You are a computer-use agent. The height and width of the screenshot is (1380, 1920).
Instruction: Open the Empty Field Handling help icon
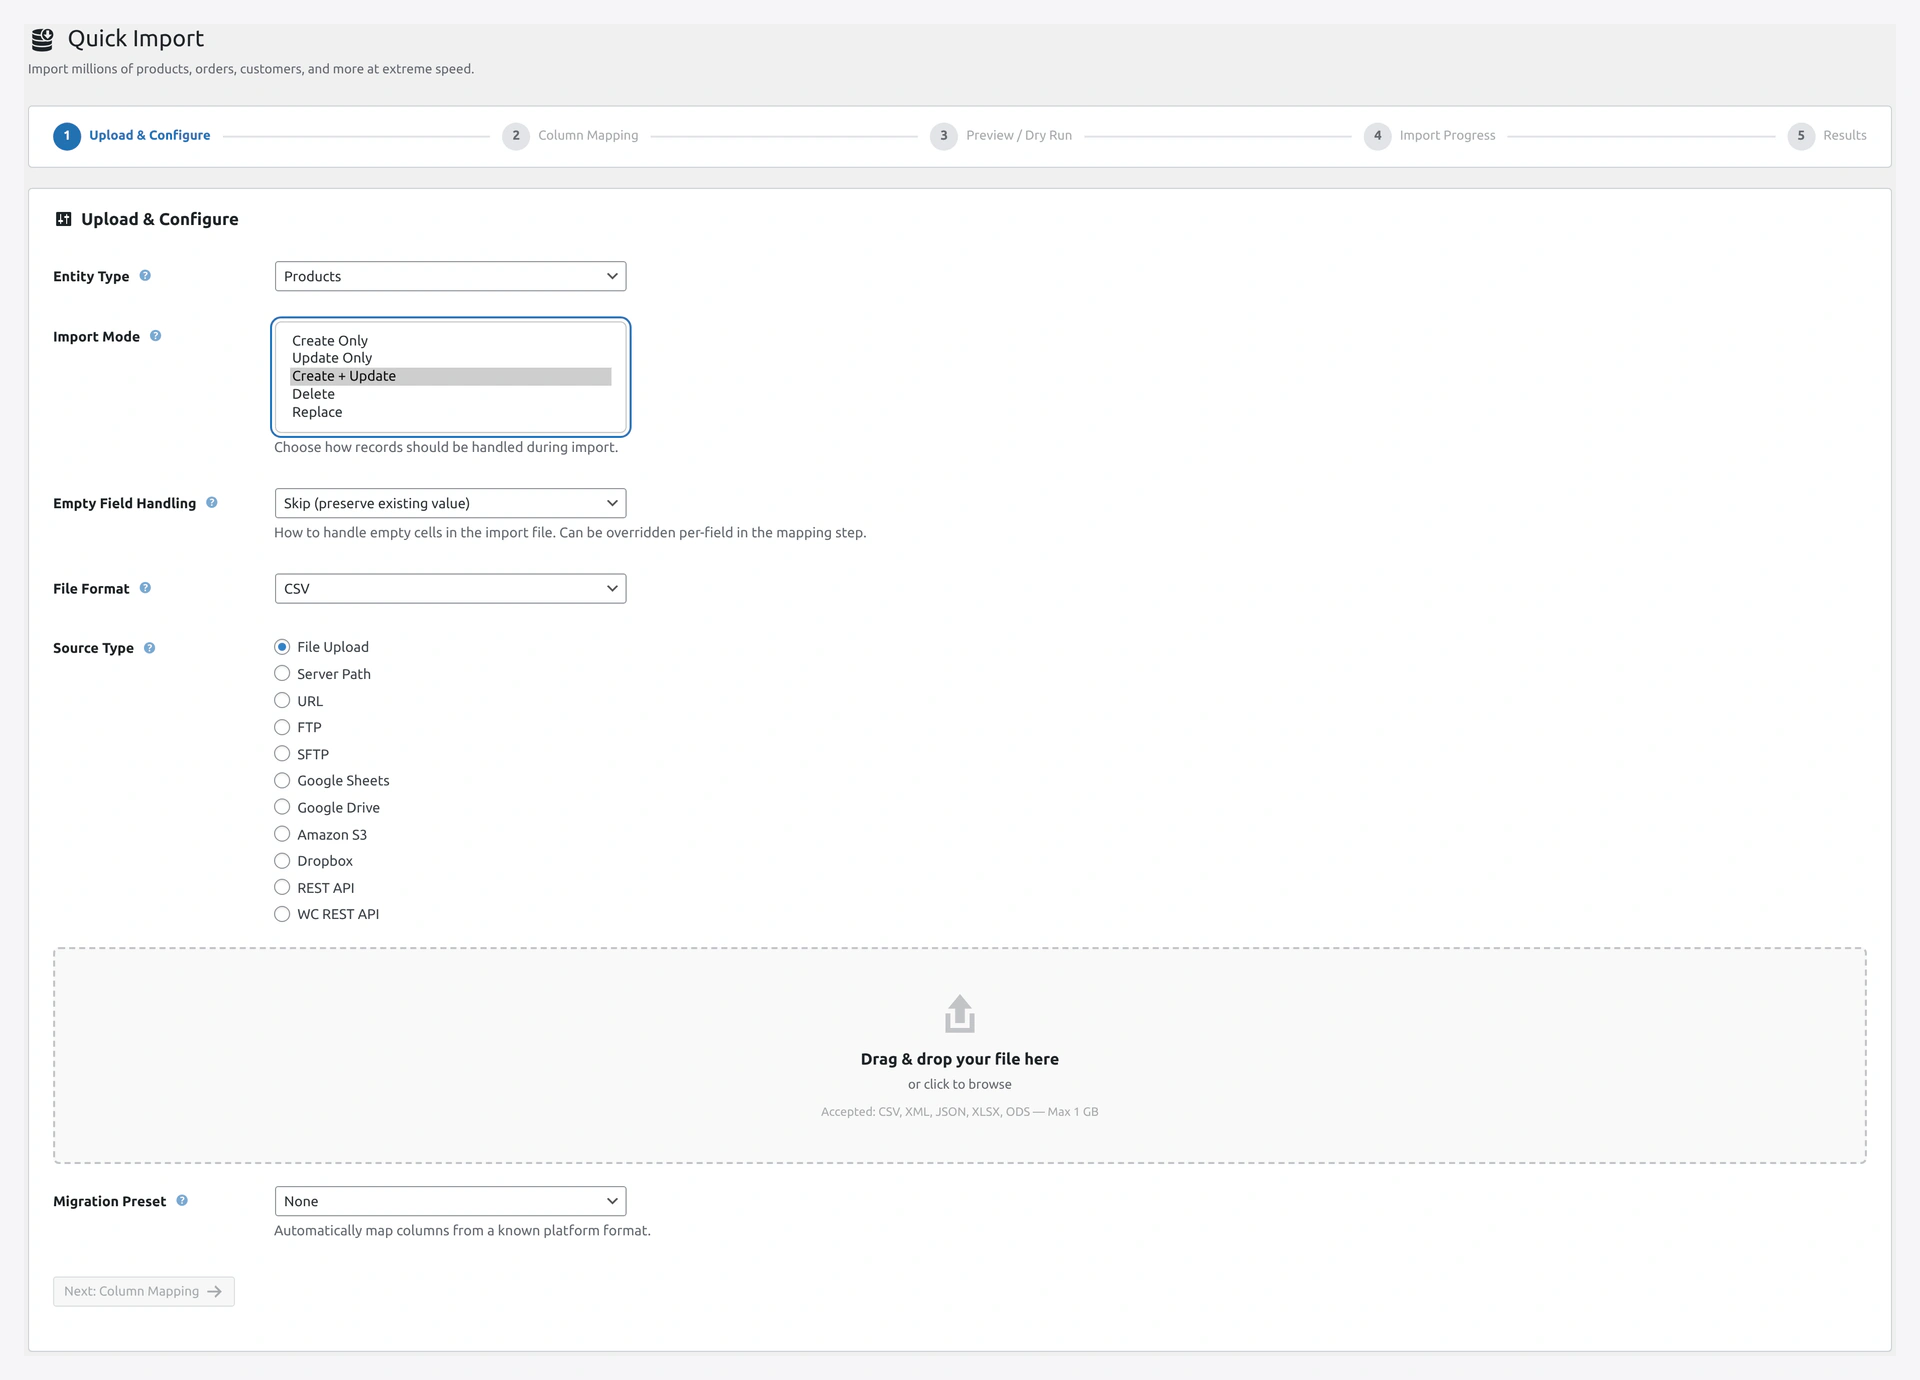(x=212, y=503)
